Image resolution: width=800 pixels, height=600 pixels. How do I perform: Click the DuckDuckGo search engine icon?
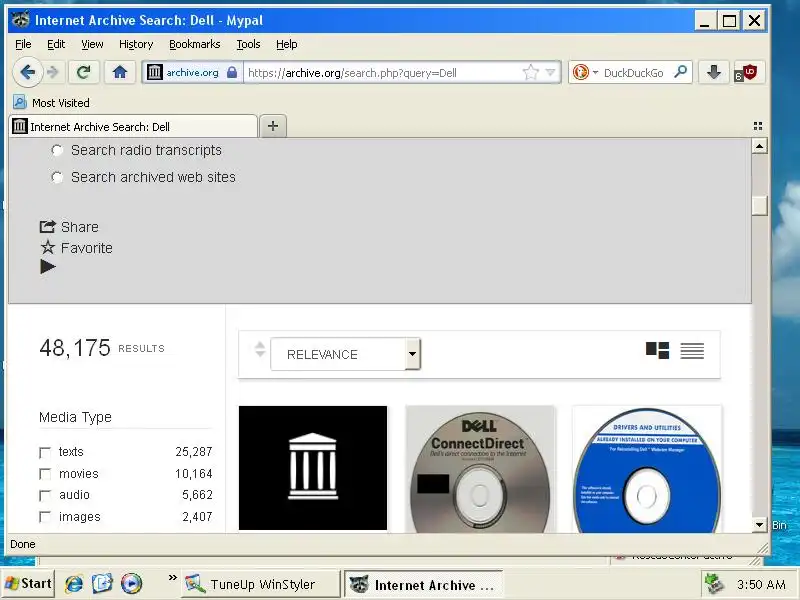click(581, 72)
